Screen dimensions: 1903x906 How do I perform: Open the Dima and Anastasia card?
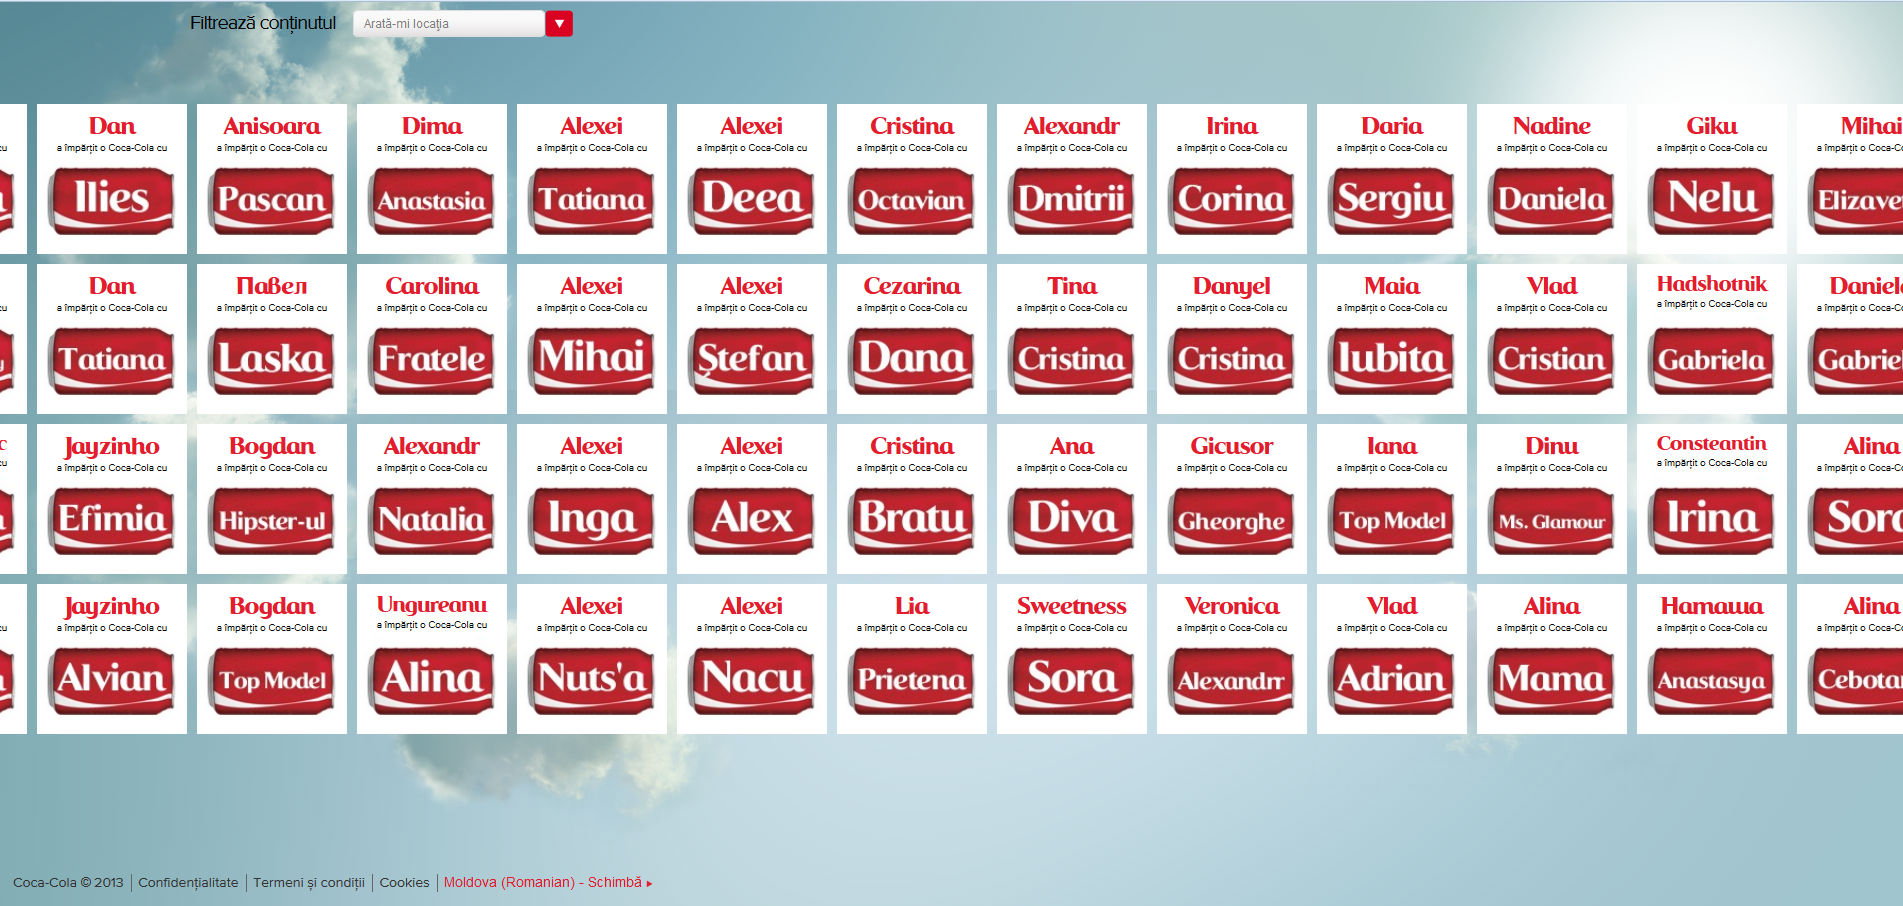coord(432,179)
